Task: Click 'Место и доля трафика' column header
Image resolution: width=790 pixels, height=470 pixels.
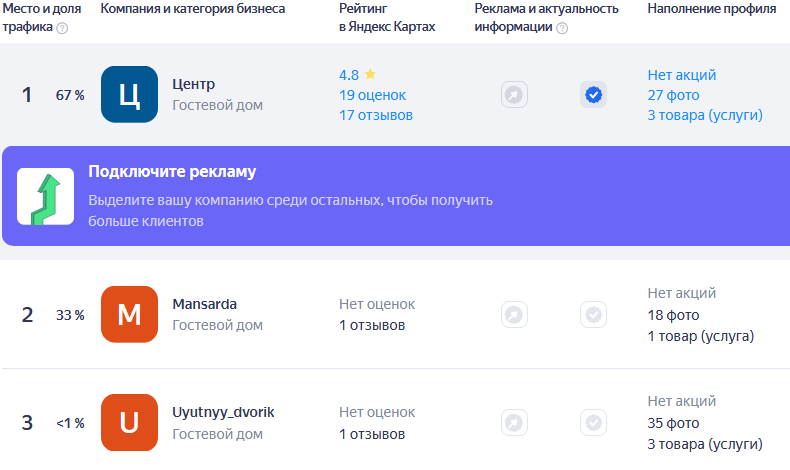Action: pos(42,18)
